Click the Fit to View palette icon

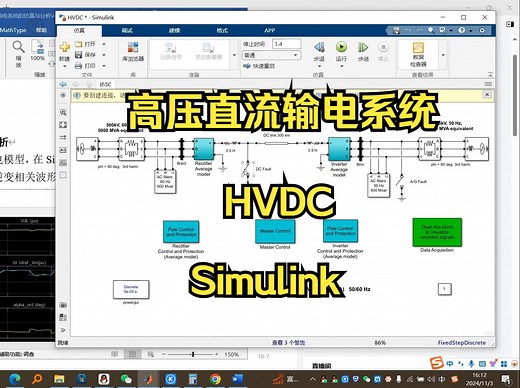(63, 125)
